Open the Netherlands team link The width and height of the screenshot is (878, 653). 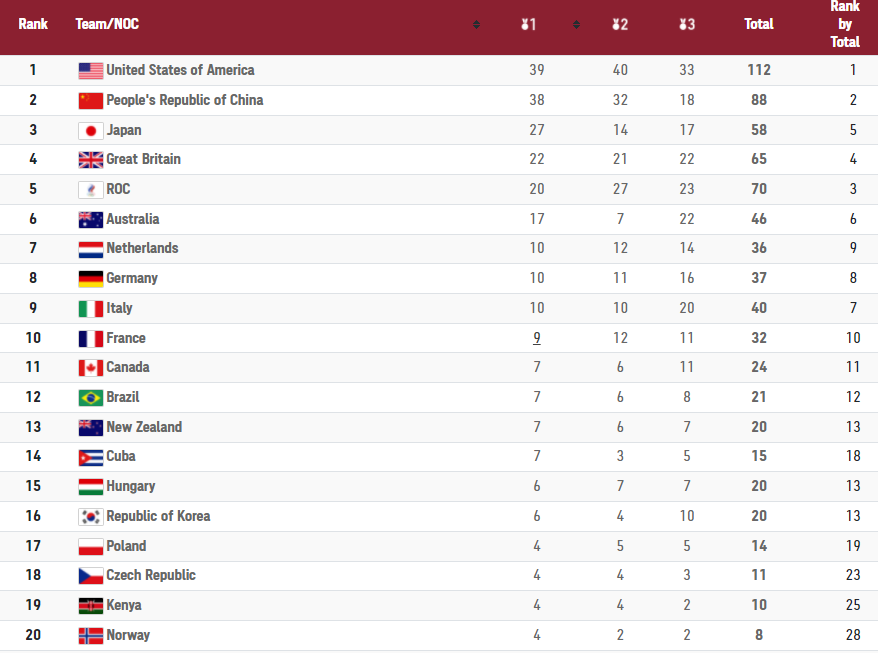(142, 248)
